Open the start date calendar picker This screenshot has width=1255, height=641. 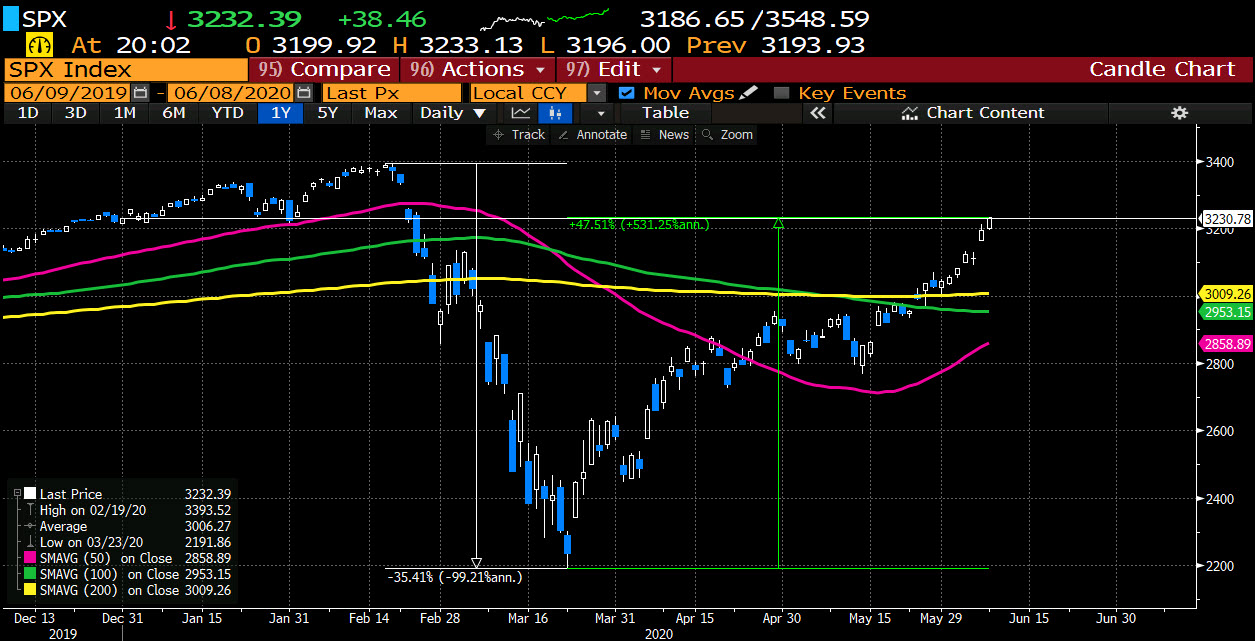coord(140,92)
